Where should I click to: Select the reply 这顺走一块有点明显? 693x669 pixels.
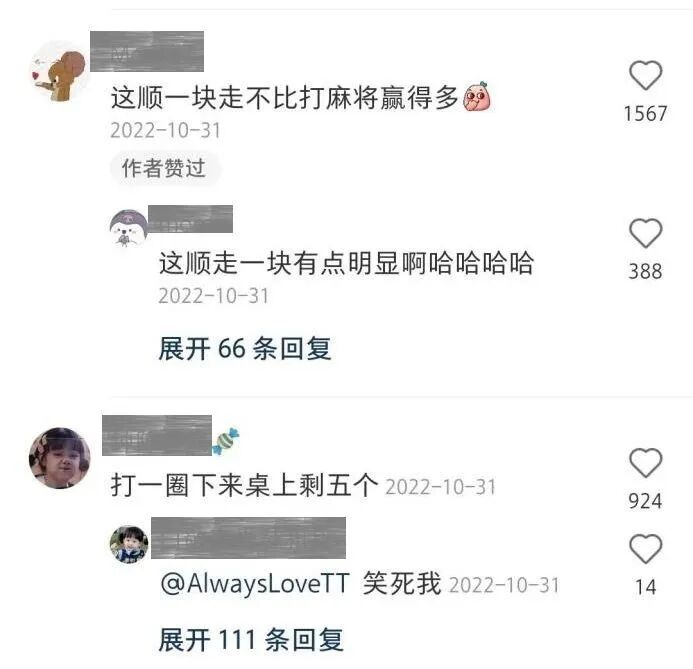click(346, 263)
